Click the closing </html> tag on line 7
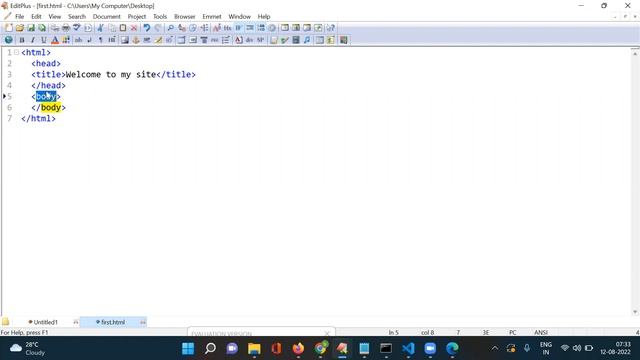 (x=38, y=118)
